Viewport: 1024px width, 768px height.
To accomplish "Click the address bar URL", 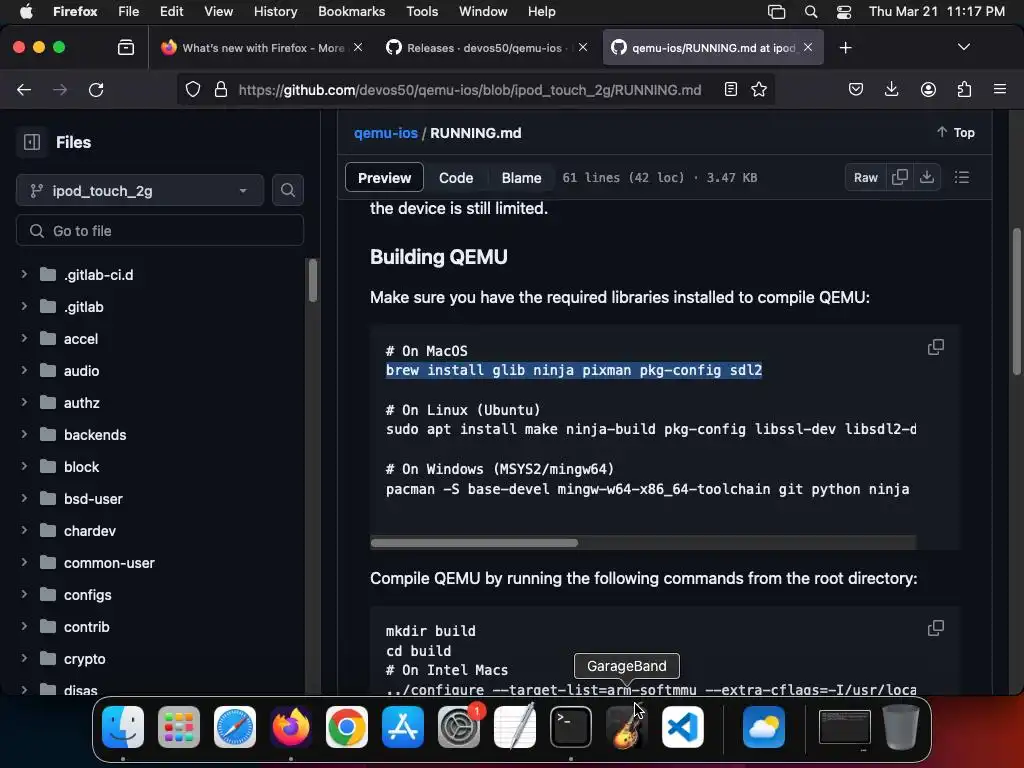I will tap(470, 89).
